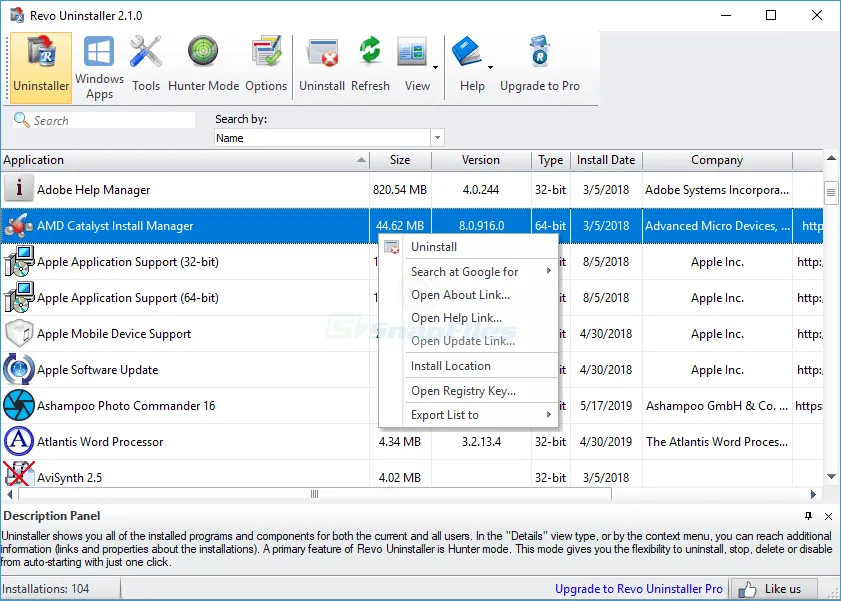Viewport: 841px width, 601px height.
Task: Open the Help book icon
Action: click(x=468, y=51)
